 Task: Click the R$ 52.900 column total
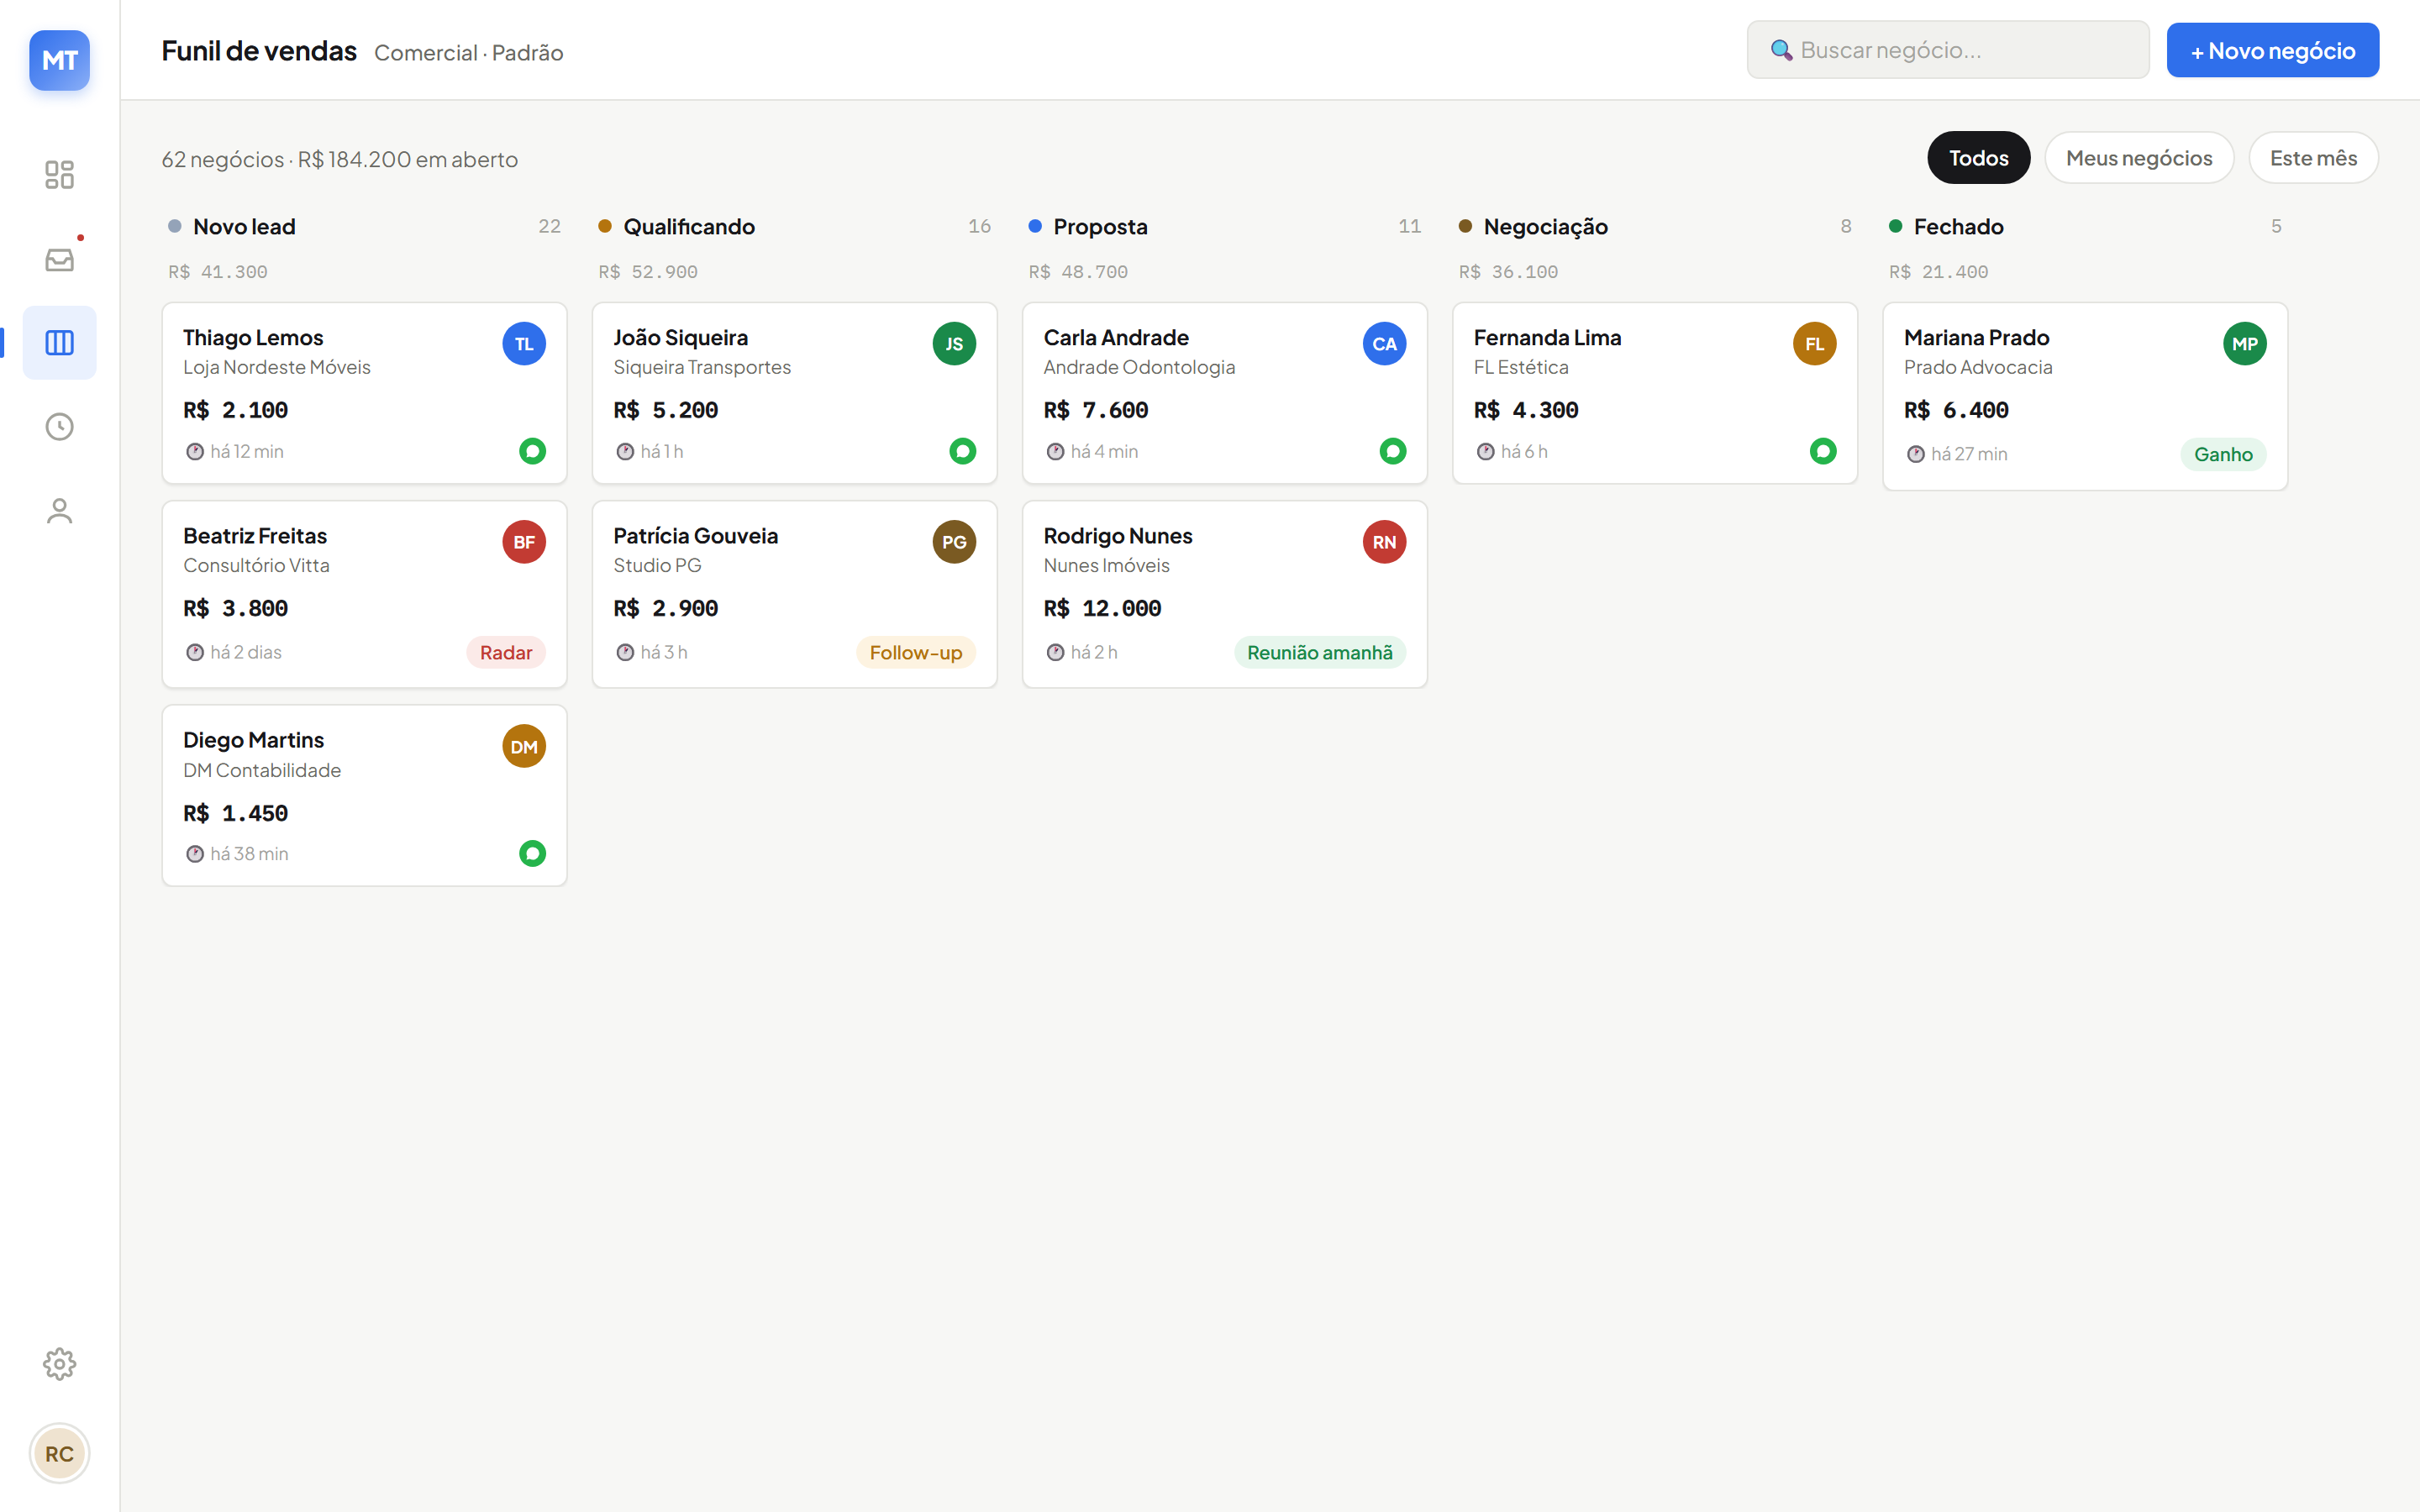pos(648,272)
